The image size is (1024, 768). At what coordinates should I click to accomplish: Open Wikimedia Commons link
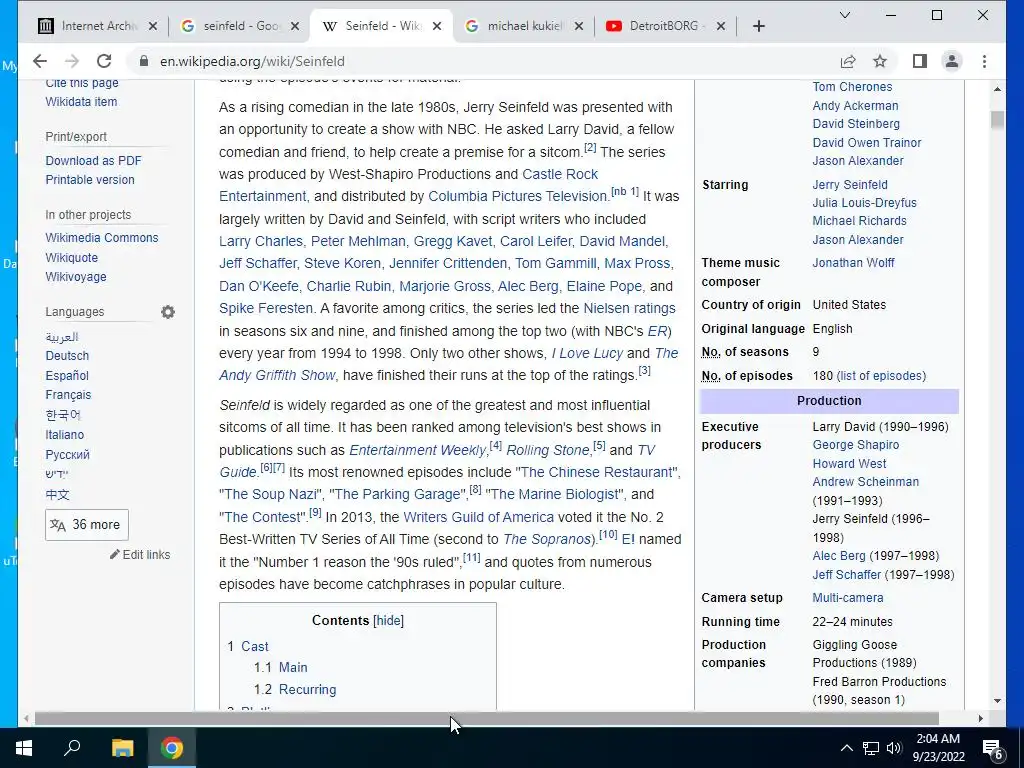pos(102,238)
